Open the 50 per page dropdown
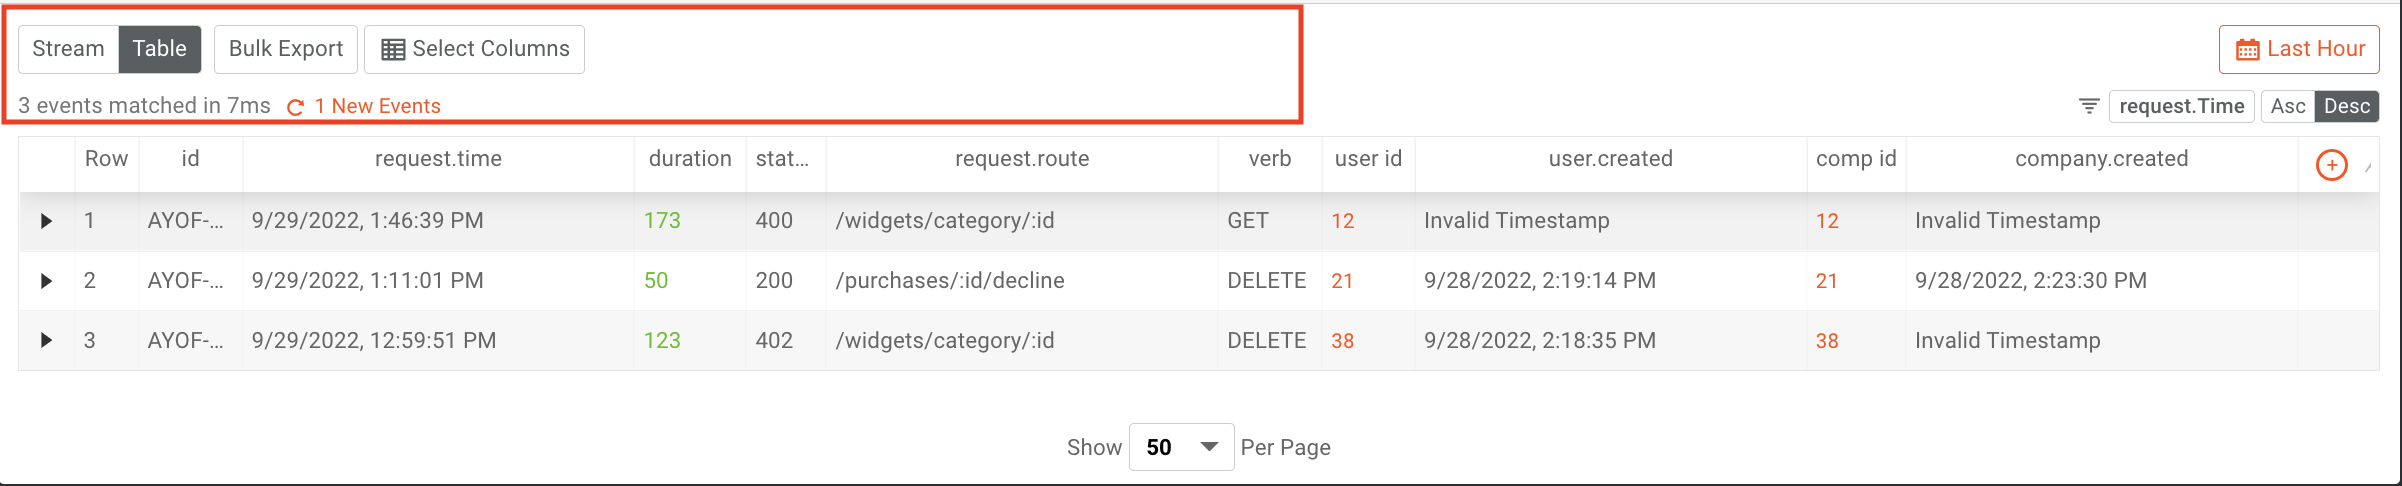Screen dimensions: 2402x486 1181,447
